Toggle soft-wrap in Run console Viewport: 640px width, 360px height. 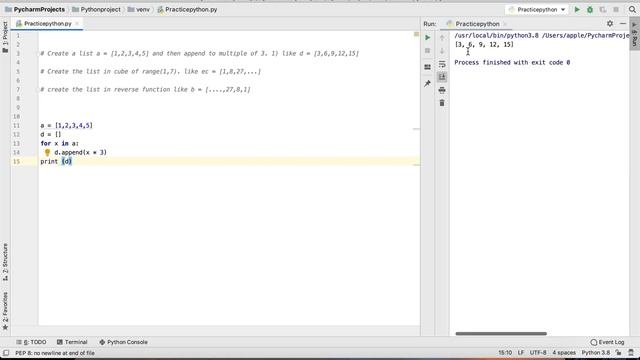(442, 64)
